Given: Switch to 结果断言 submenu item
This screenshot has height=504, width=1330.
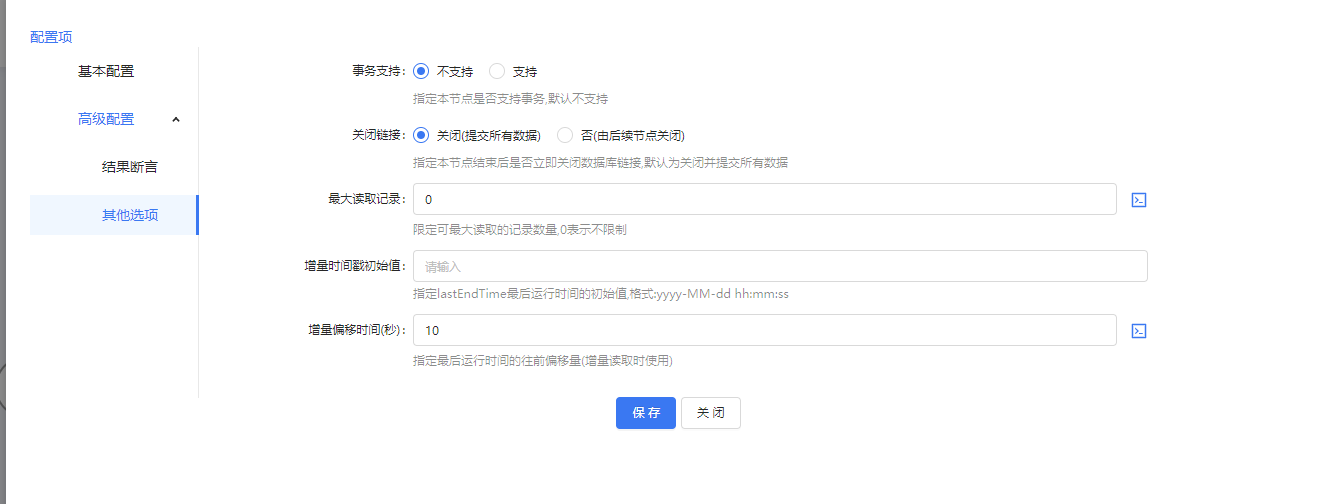Looking at the screenshot, I should [x=129, y=167].
